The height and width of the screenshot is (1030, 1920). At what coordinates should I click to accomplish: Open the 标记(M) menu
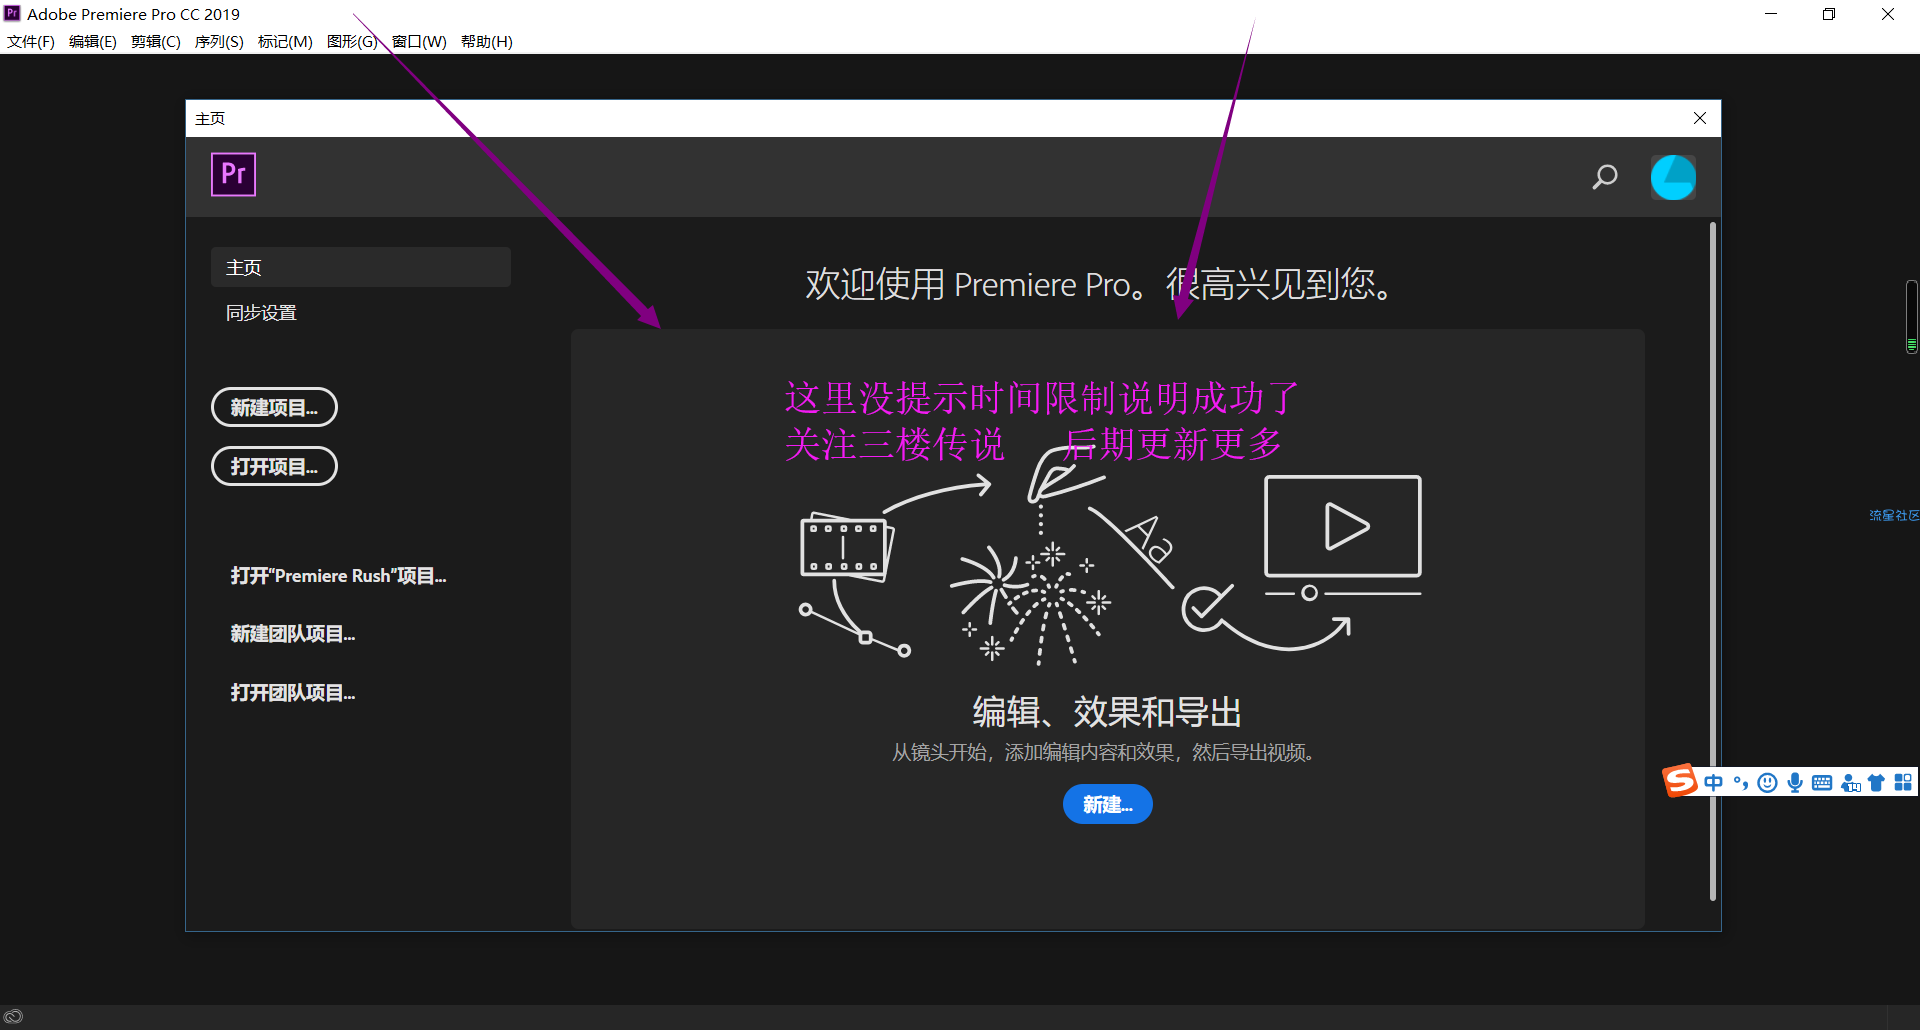[285, 41]
